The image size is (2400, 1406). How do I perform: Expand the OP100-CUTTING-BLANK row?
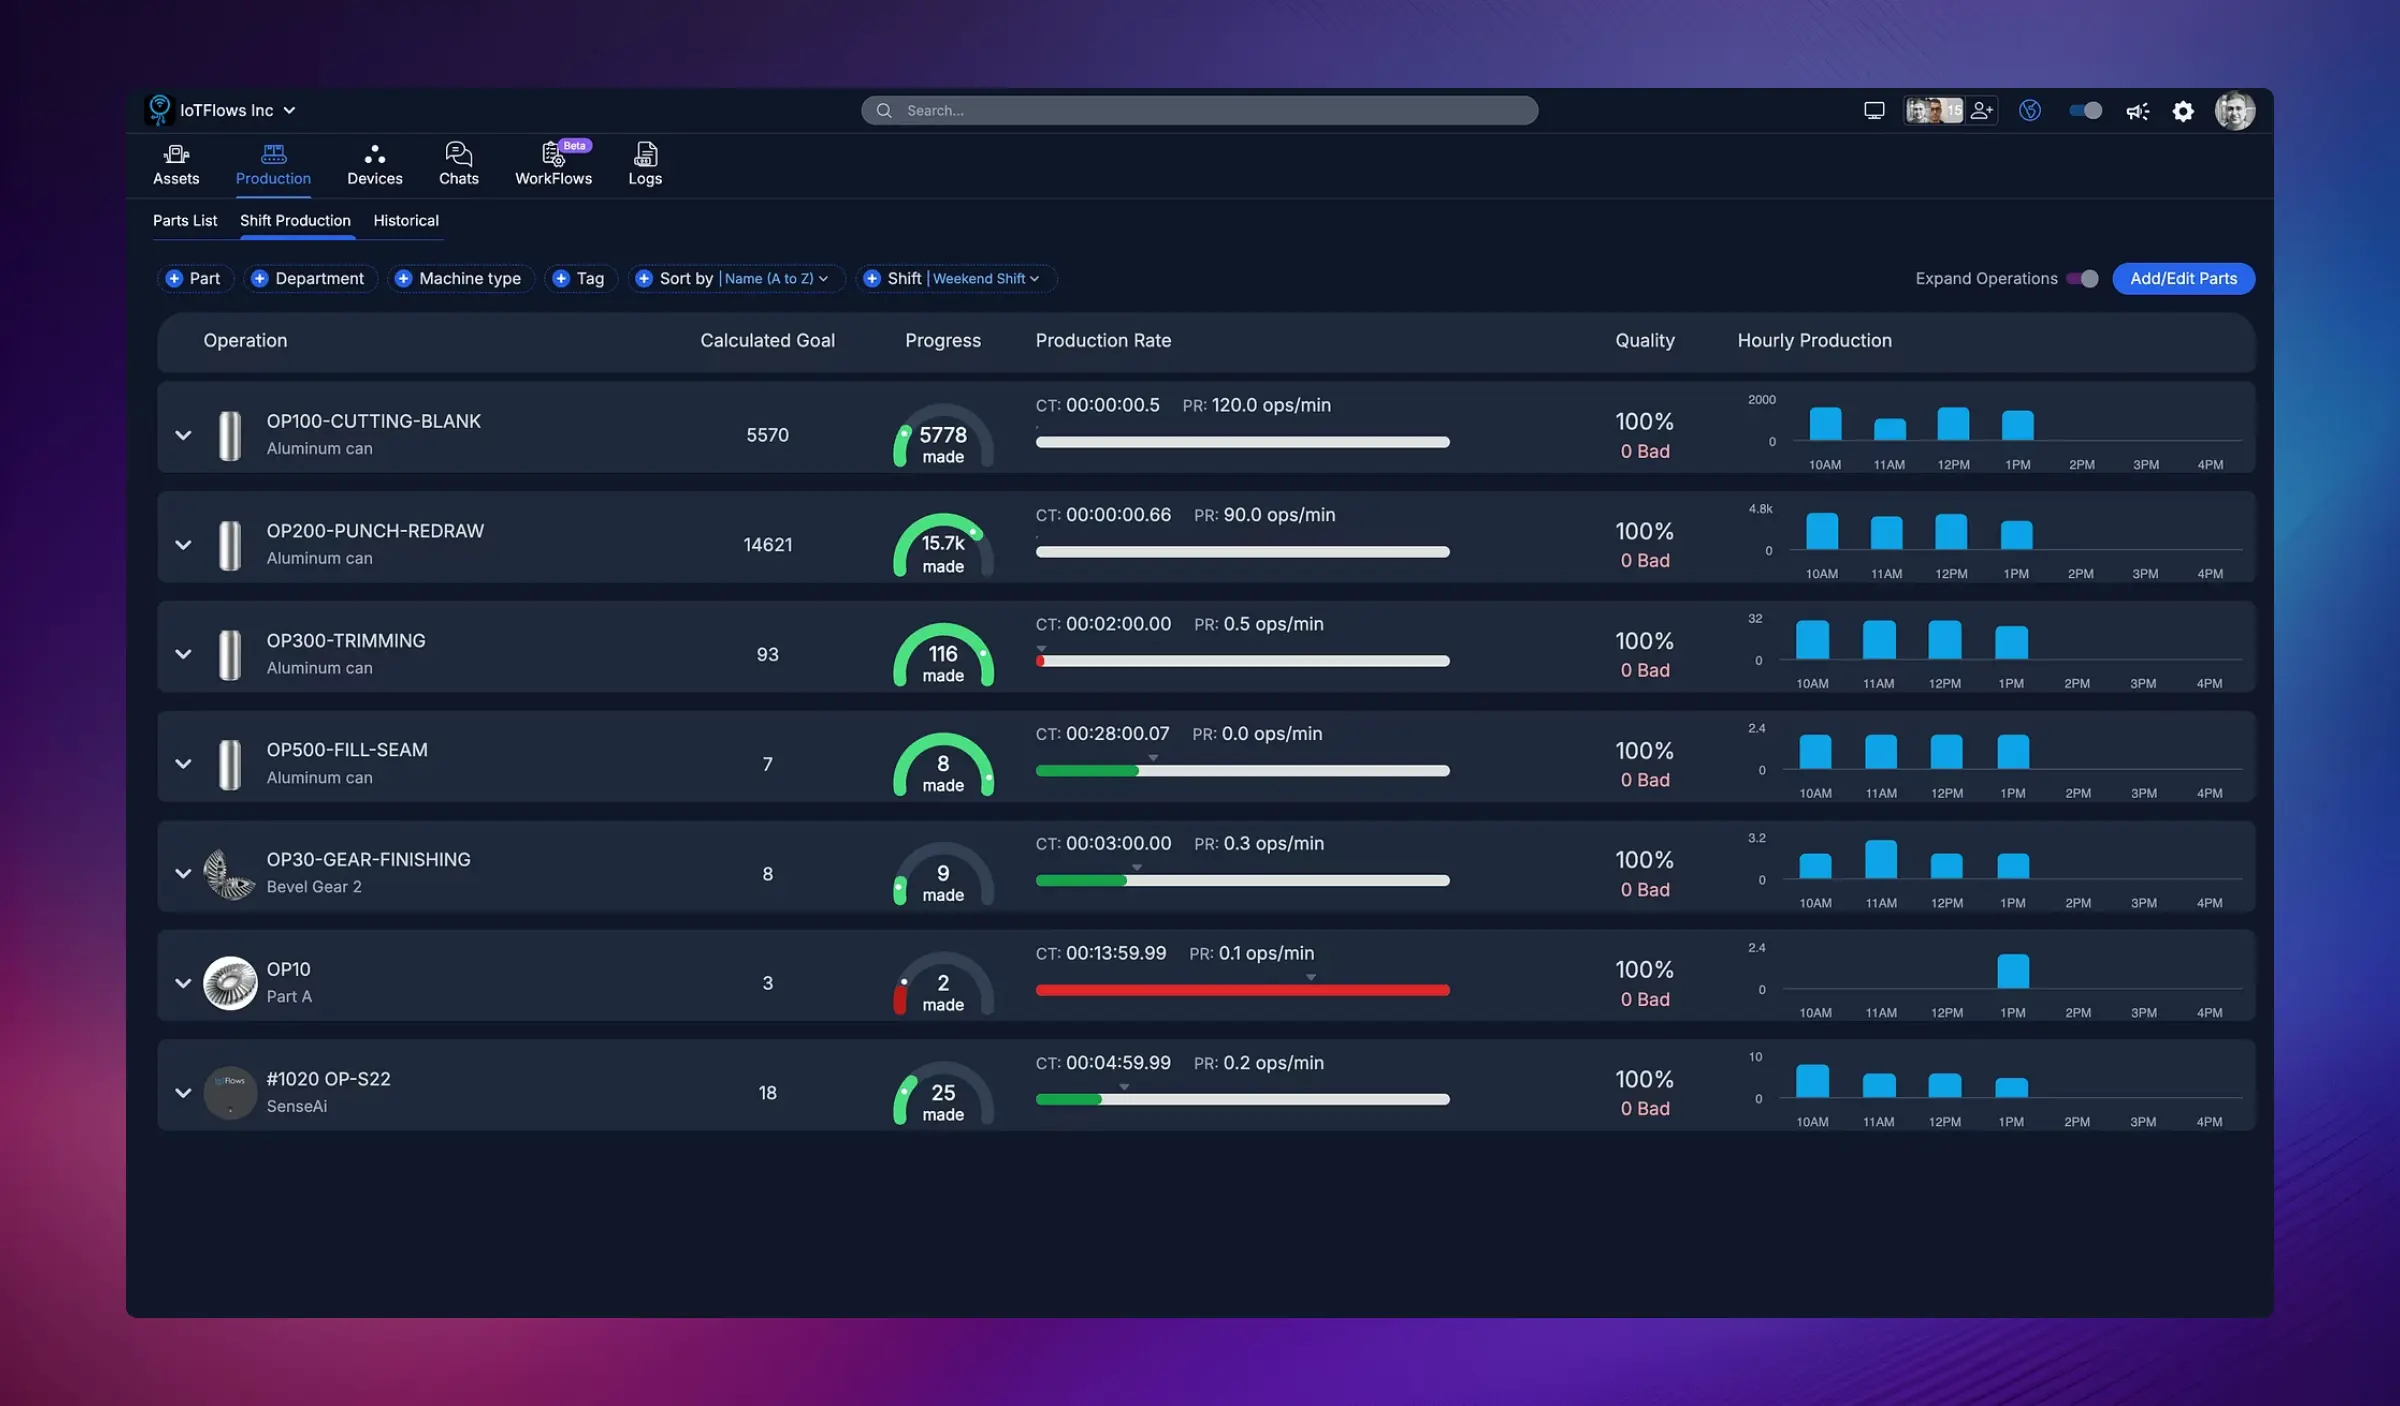coord(183,435)
